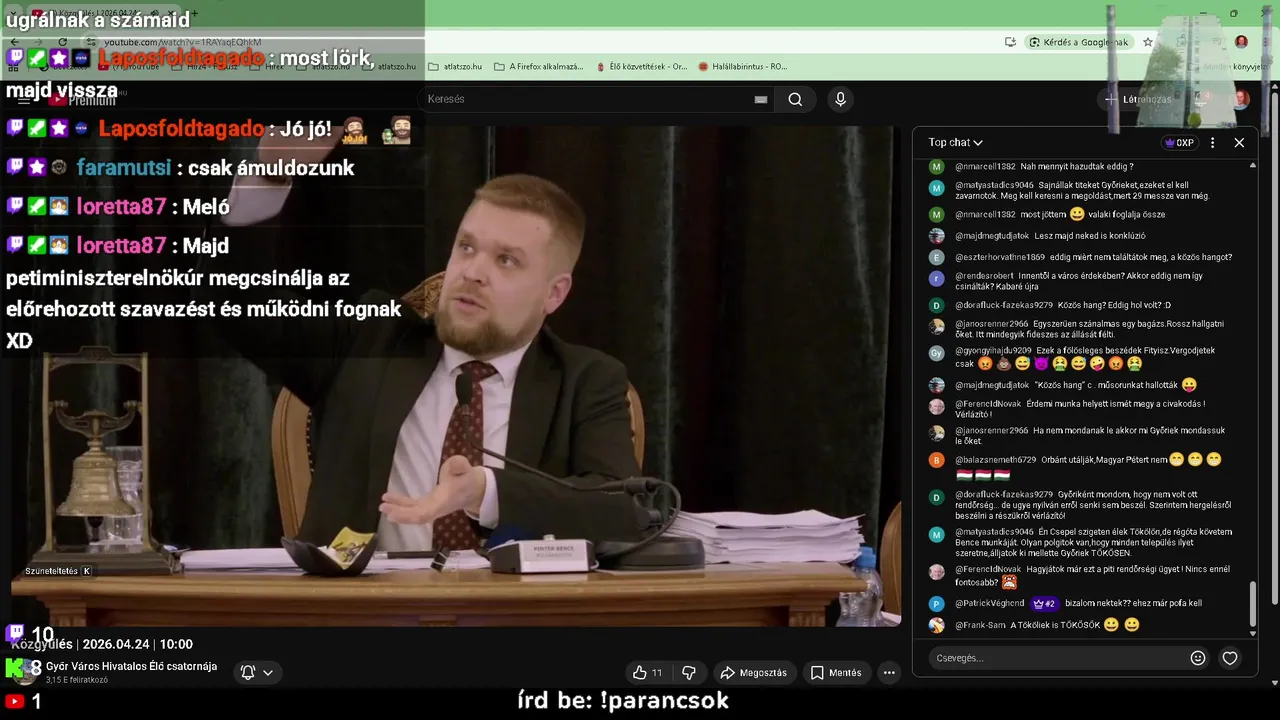Click avatar of @PatrickVéghcnd in chat
This screenshot has height=720, width=1280.
click(936, 604)
